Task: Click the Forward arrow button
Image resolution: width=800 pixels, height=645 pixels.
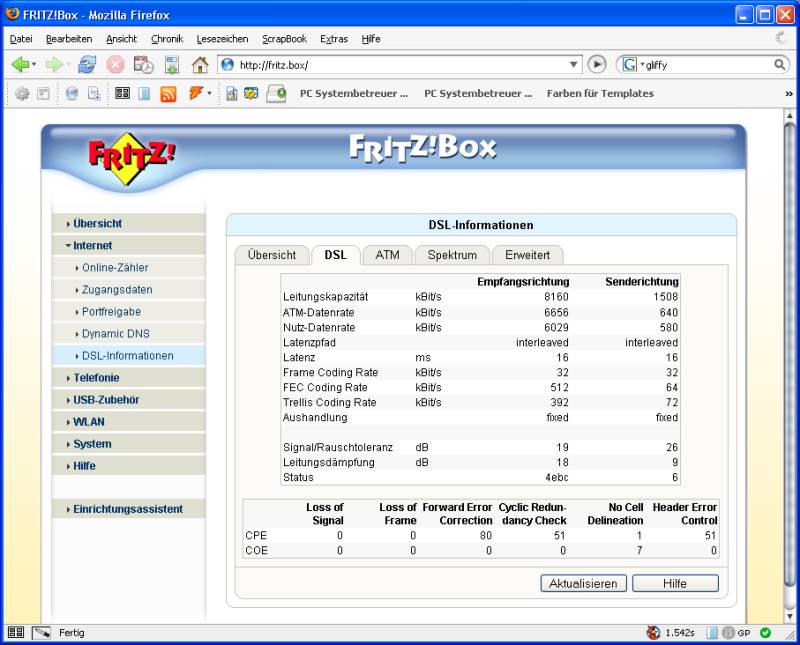Action: 54,65
